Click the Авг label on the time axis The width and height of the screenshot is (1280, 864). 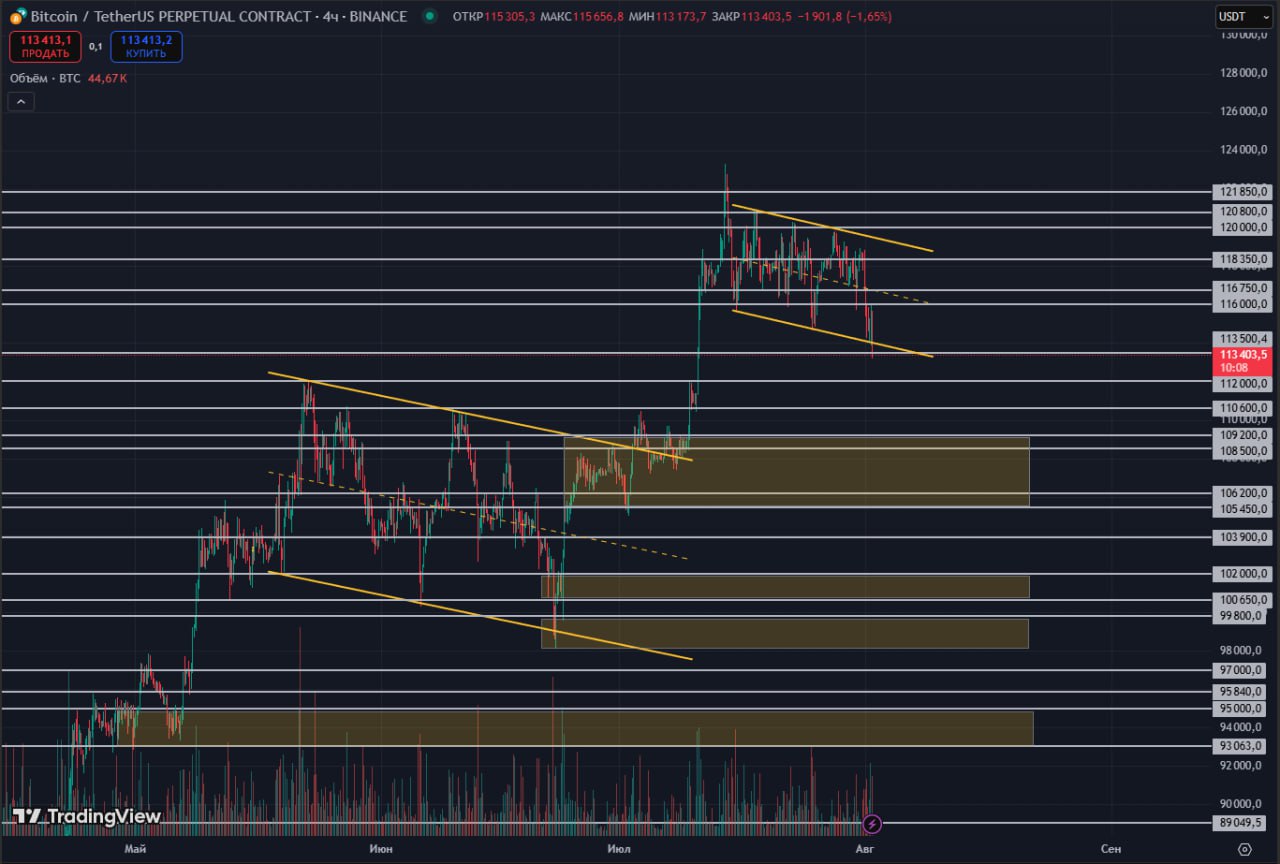(866, 849)
